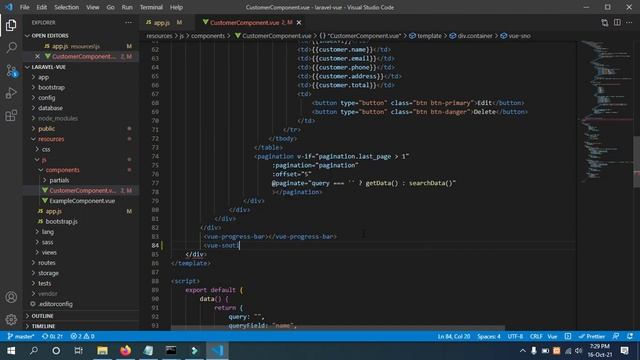Open the Manage gear icon
This screenshot has width=640, height=360.
(x=11, y=319)
